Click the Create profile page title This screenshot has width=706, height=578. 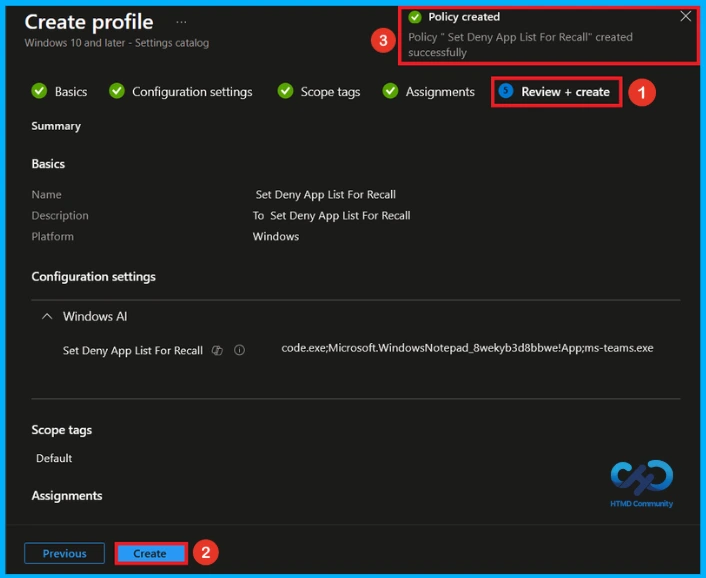(89, 22)
